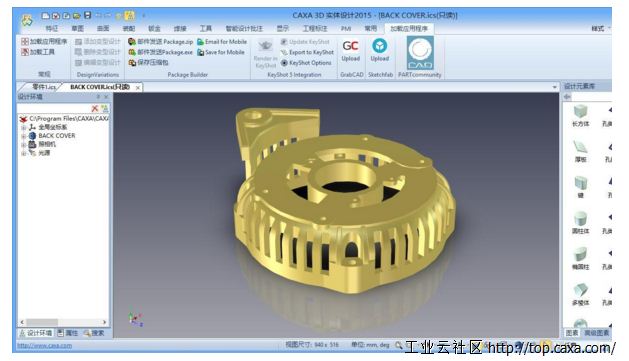The height and width of the screenshot is (361, 629).
Task: Switch to the first part .ics document tab
Action: coord(43,87)
